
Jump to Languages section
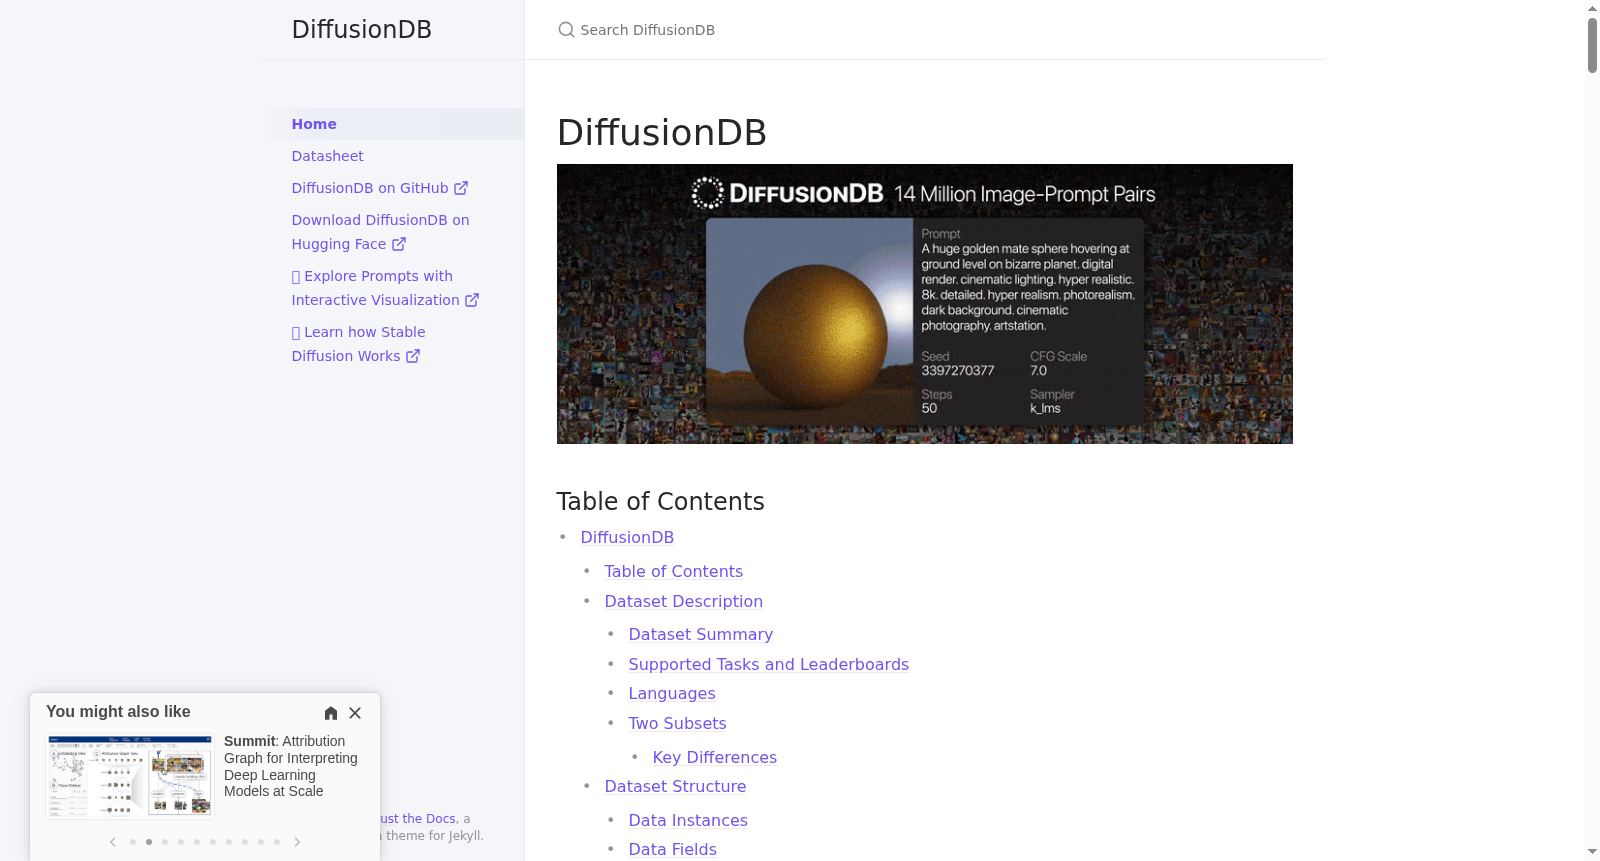(672, 694)
